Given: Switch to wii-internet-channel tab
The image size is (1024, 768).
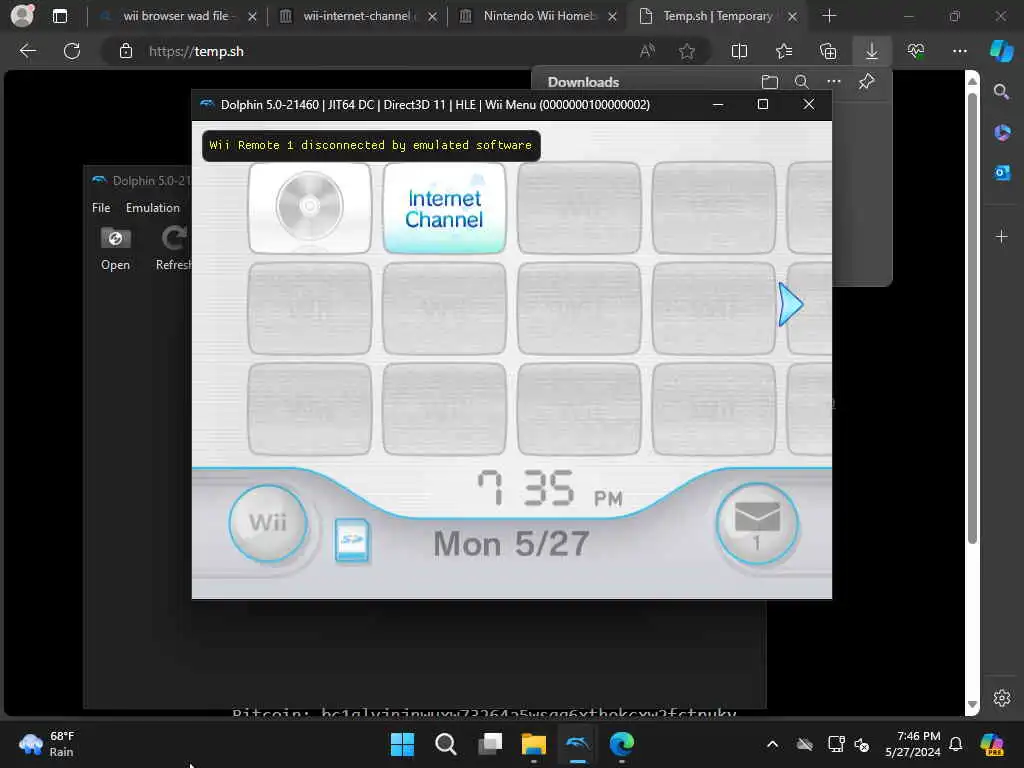Looking at the screenshot, I should [357, 16].
